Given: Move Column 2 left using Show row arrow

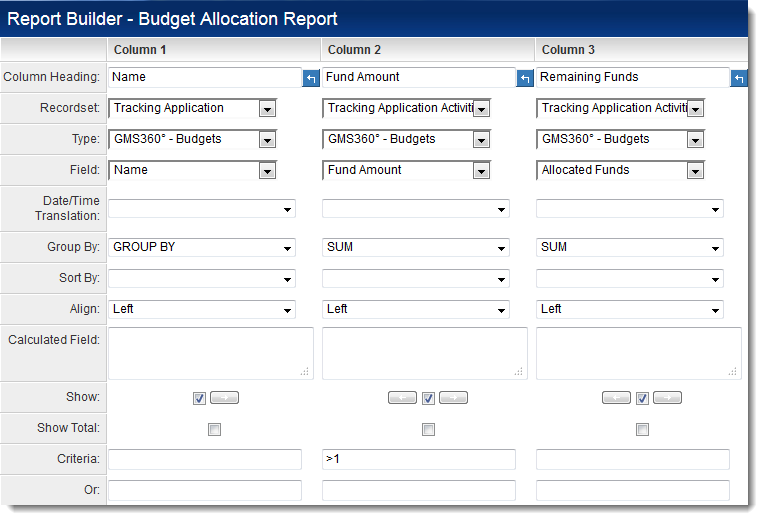Looking at the screenshot, I should click(402, 398).
